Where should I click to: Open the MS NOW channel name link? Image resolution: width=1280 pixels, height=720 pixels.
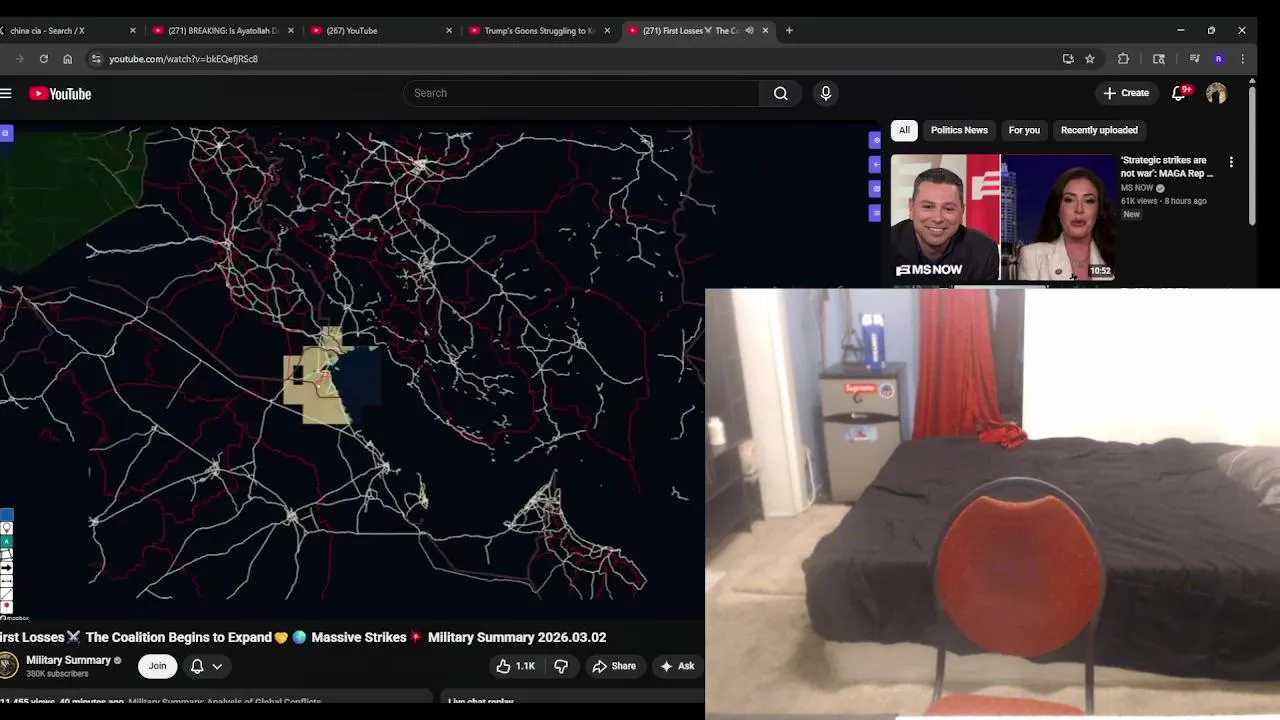(1137, 188)
